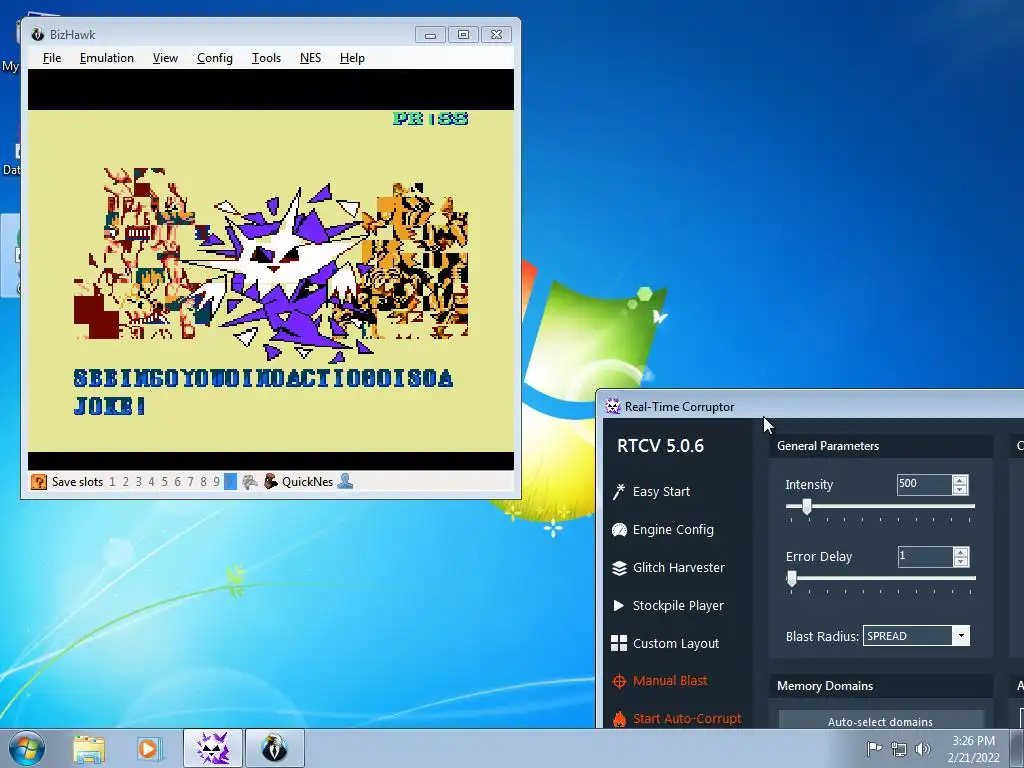The image size is (1024, 768).
Task: Click the Intensity slider handle
Action: pyautogui.click(x=807, y=506)
